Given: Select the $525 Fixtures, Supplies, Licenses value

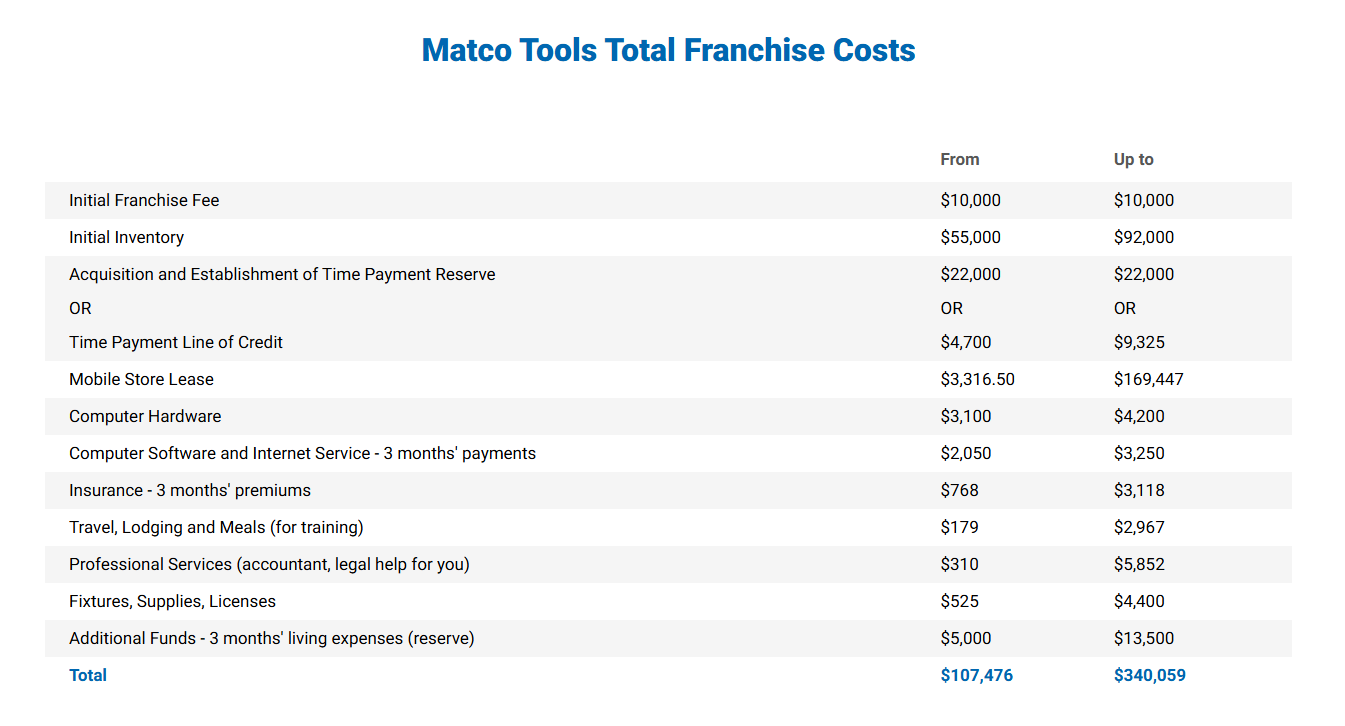Looking at the screenshot, I should point(960,601).
